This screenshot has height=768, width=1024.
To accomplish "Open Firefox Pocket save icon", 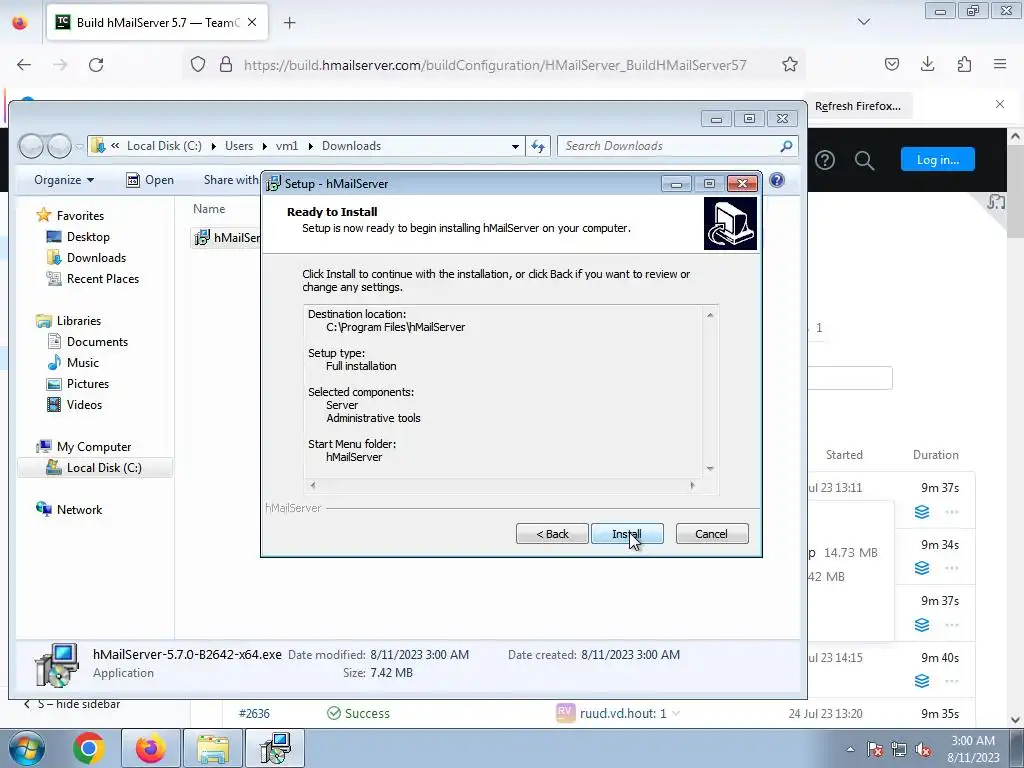I will pyautogui.click(x=891, y=64).
